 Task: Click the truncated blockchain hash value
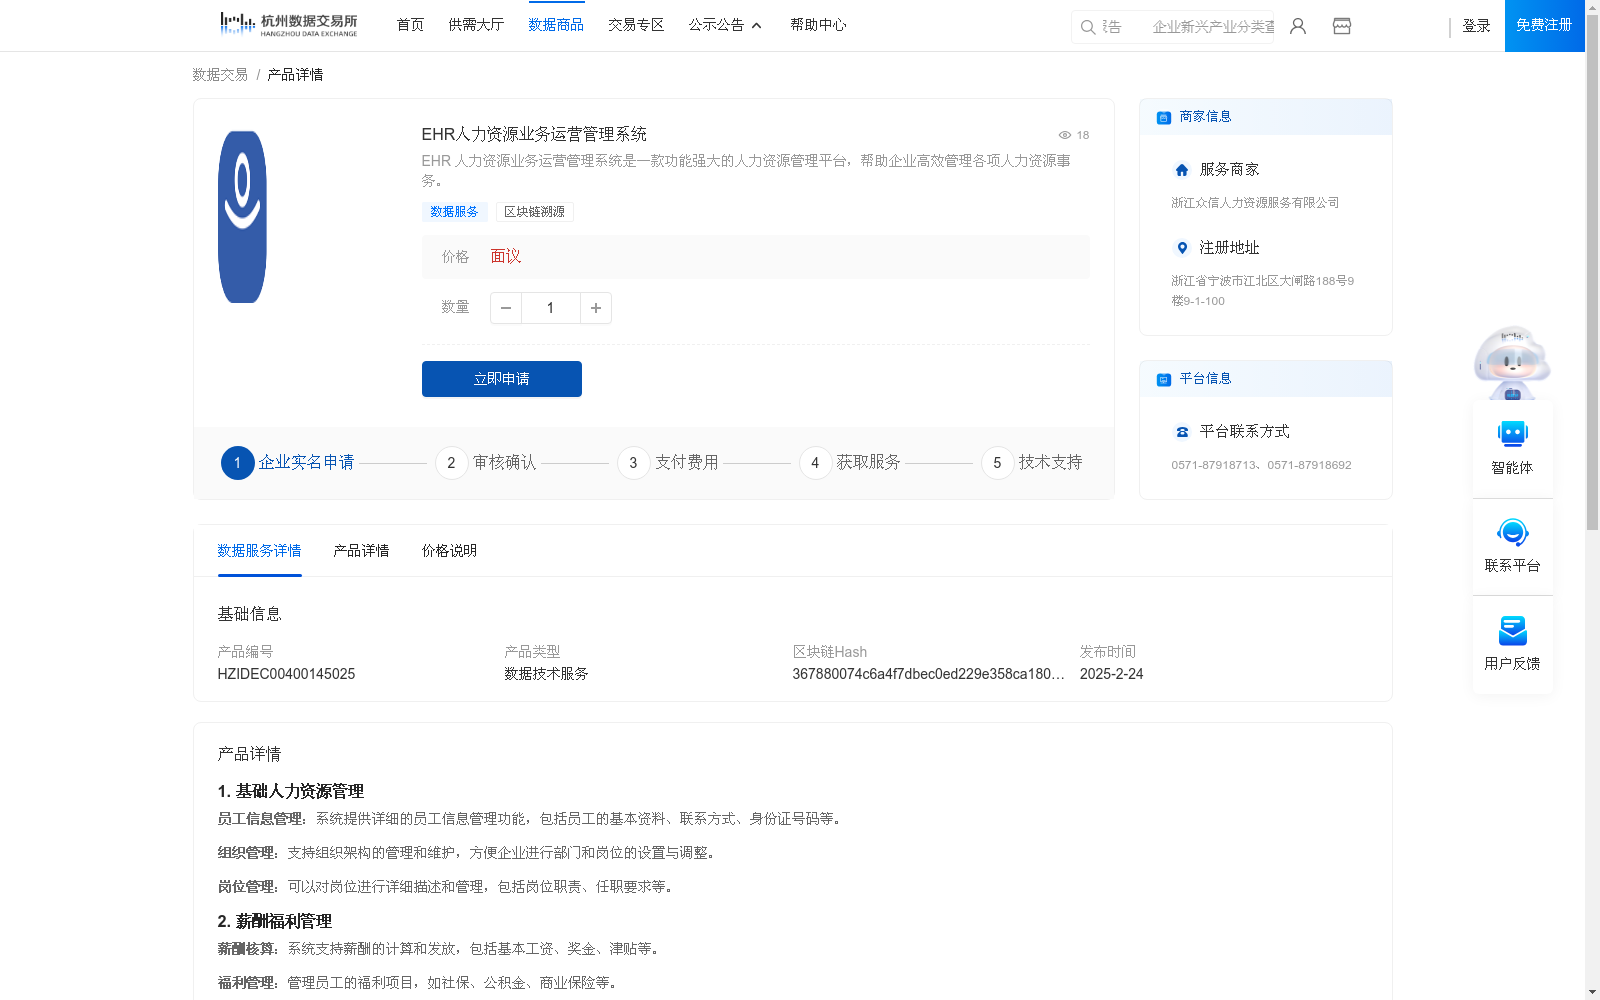coord(928,674)
